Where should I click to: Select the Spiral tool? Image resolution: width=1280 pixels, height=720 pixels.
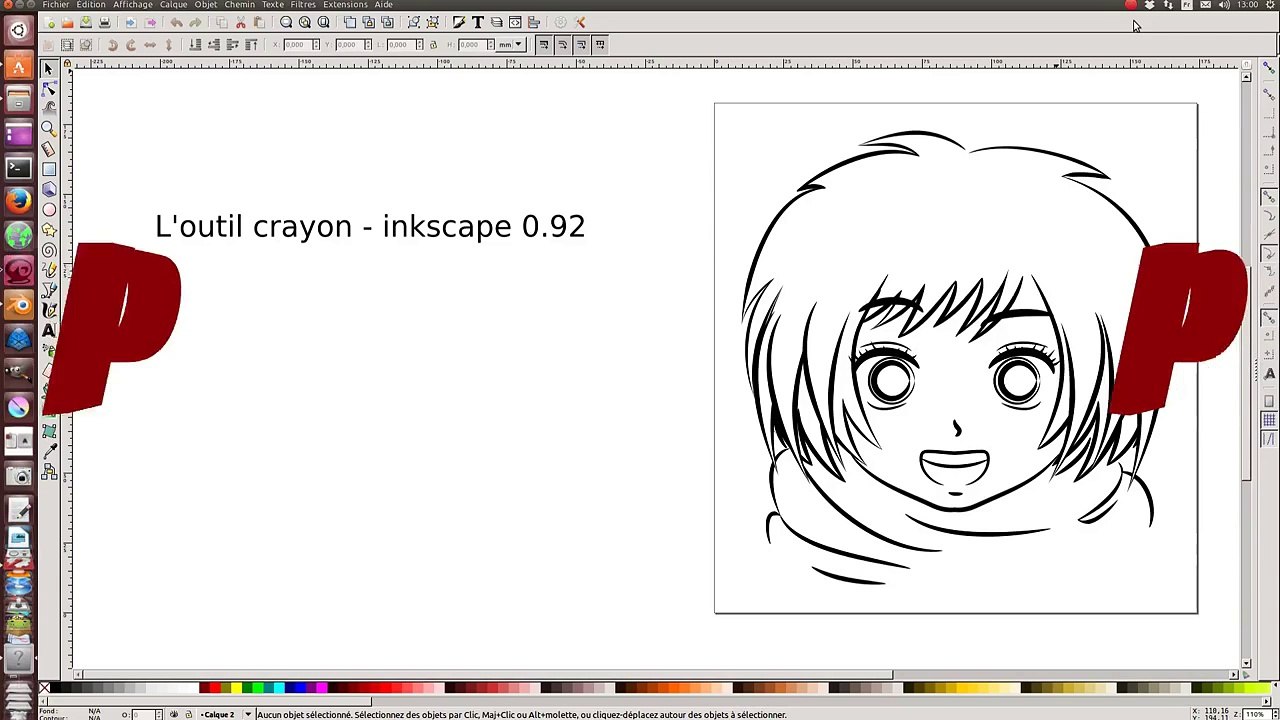click(49, 249)
